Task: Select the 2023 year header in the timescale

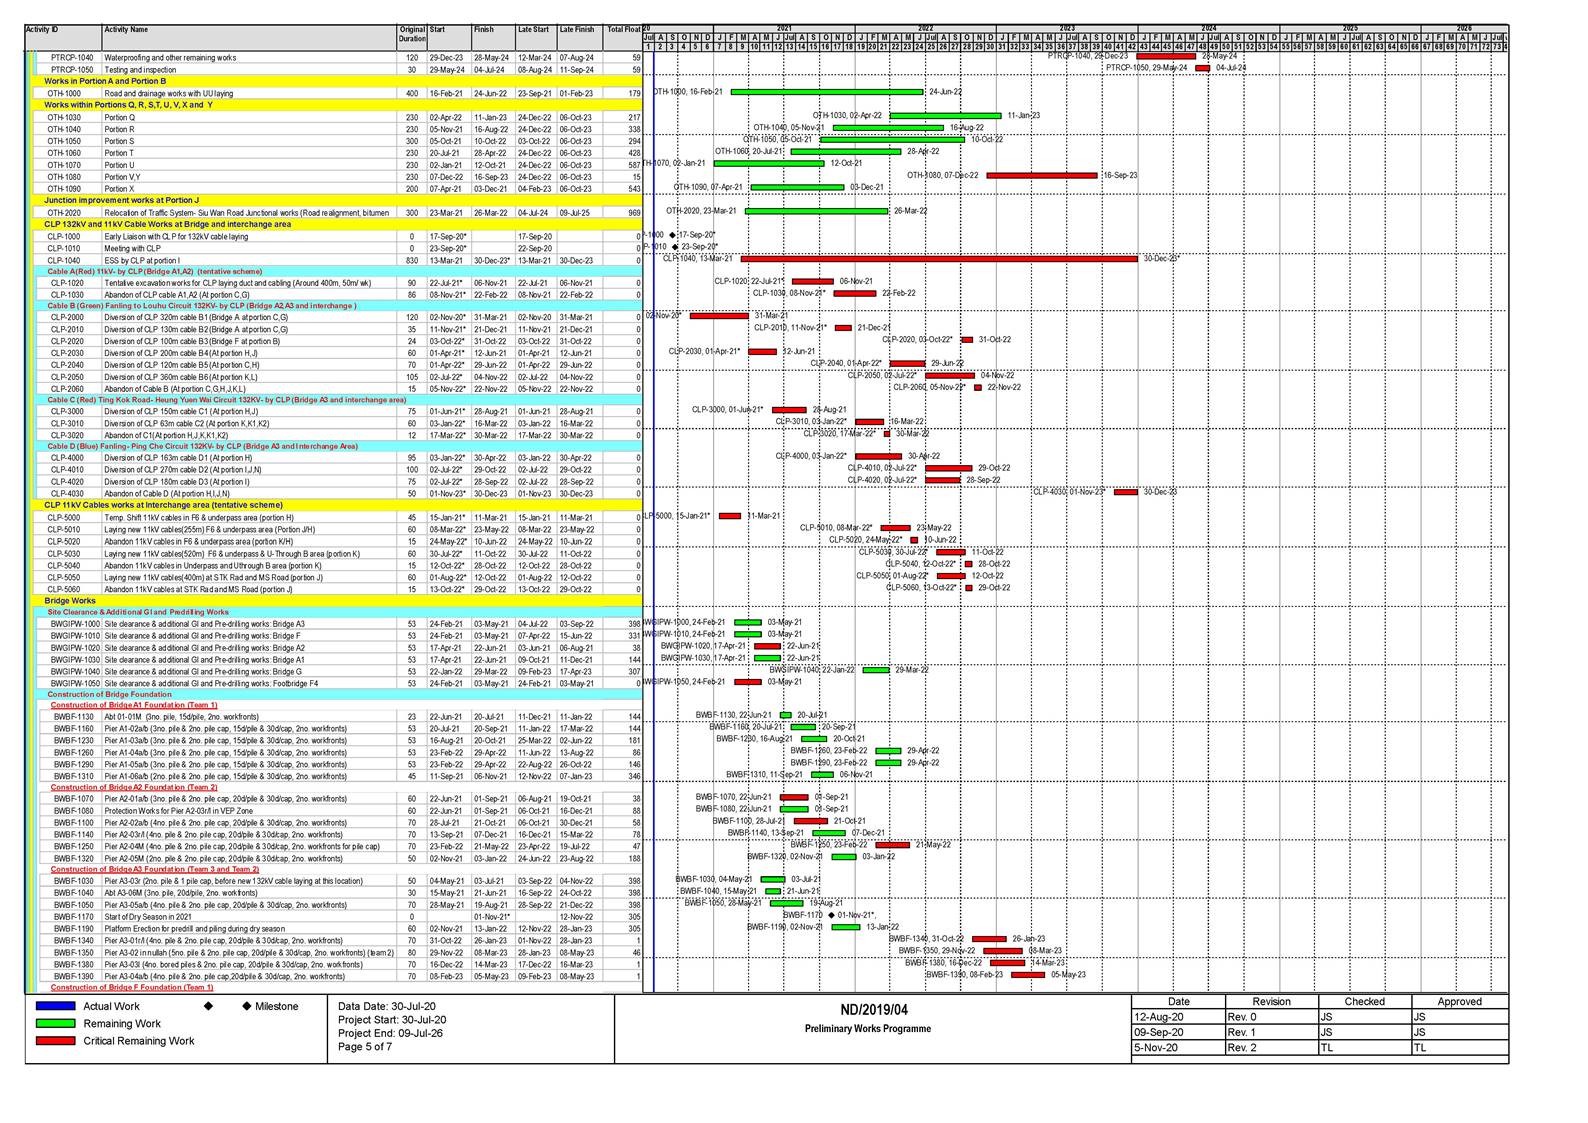Action: pyautogui.click(x=1068, y=29)
